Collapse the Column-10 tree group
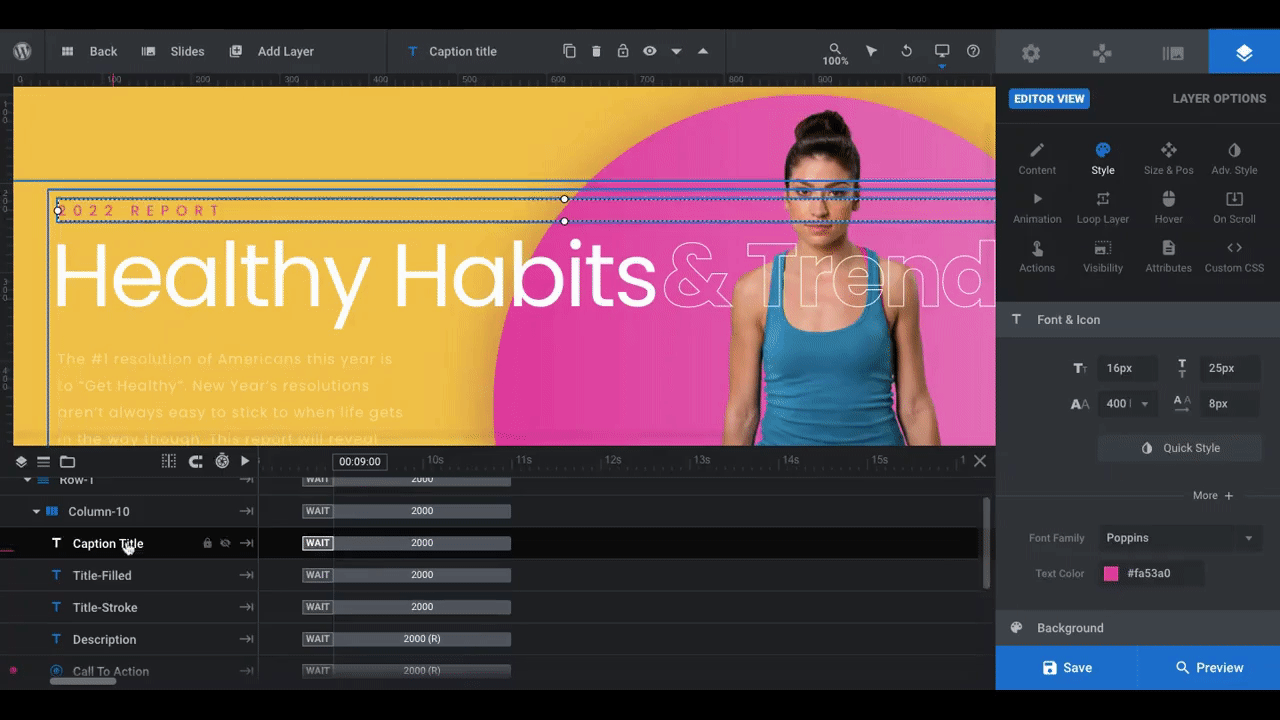Viewport: 1280px width, 720px height. [37, 512]
